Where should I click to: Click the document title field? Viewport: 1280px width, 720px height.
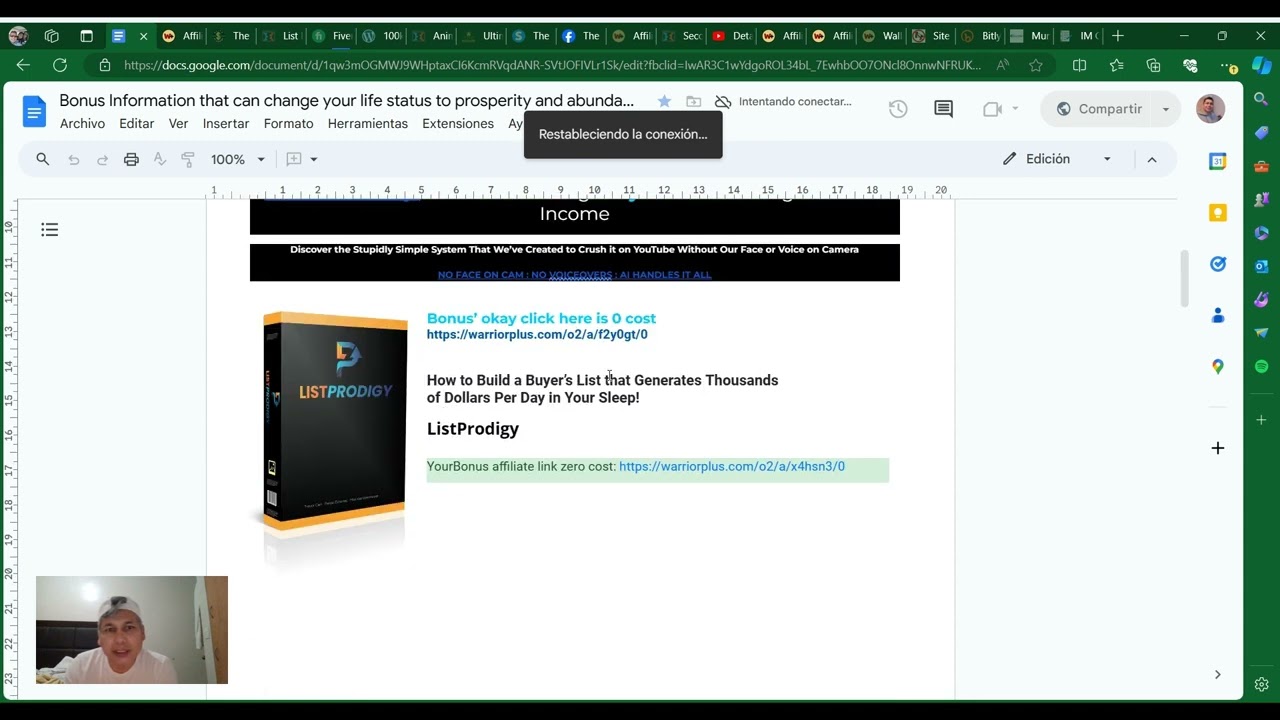[346, 101]
